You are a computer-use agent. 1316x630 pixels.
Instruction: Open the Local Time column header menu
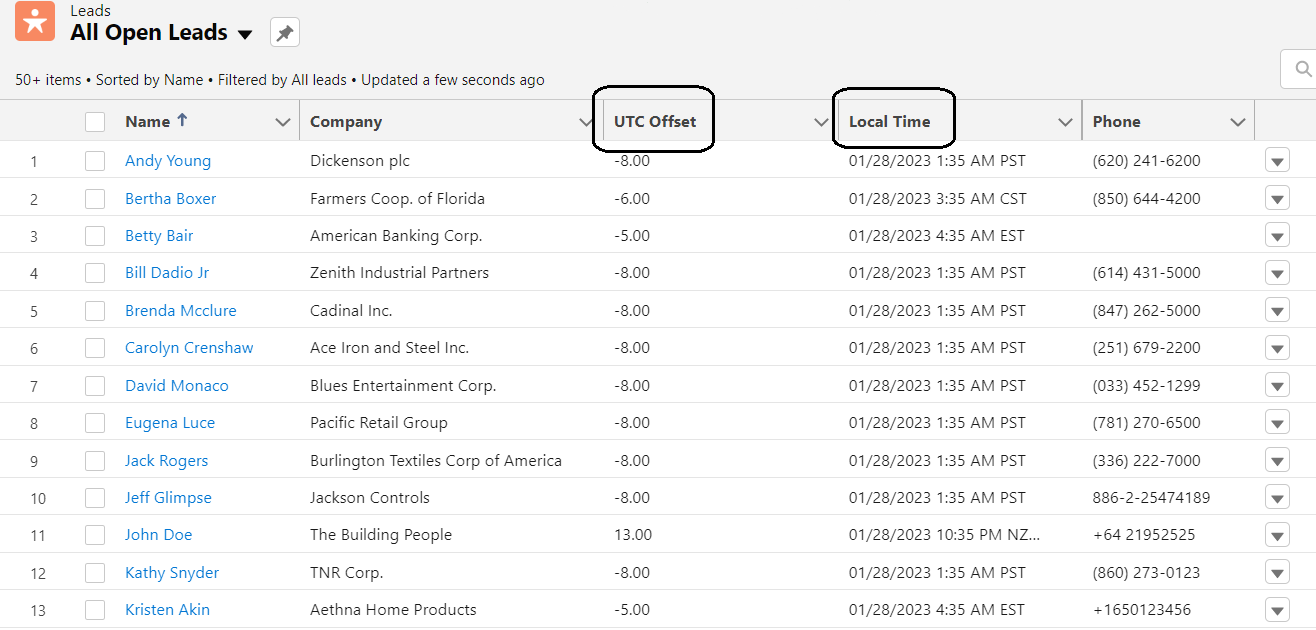click(x=1065, y=121)
